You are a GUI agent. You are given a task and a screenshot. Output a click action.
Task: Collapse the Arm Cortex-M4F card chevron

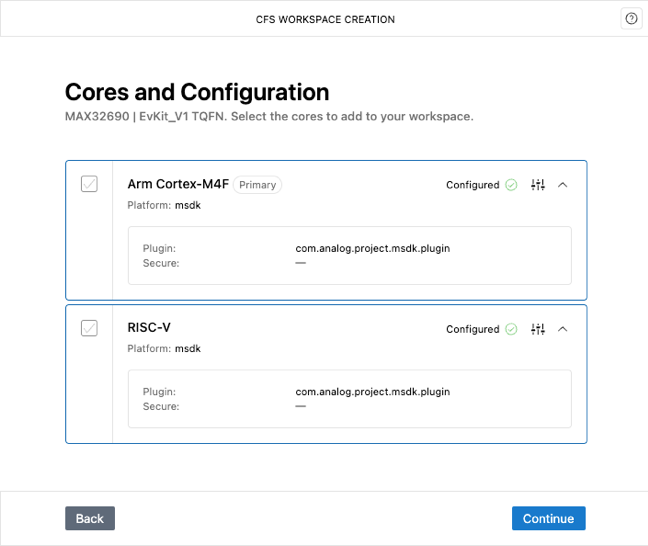pyautogui.click(x=562, y=185)
